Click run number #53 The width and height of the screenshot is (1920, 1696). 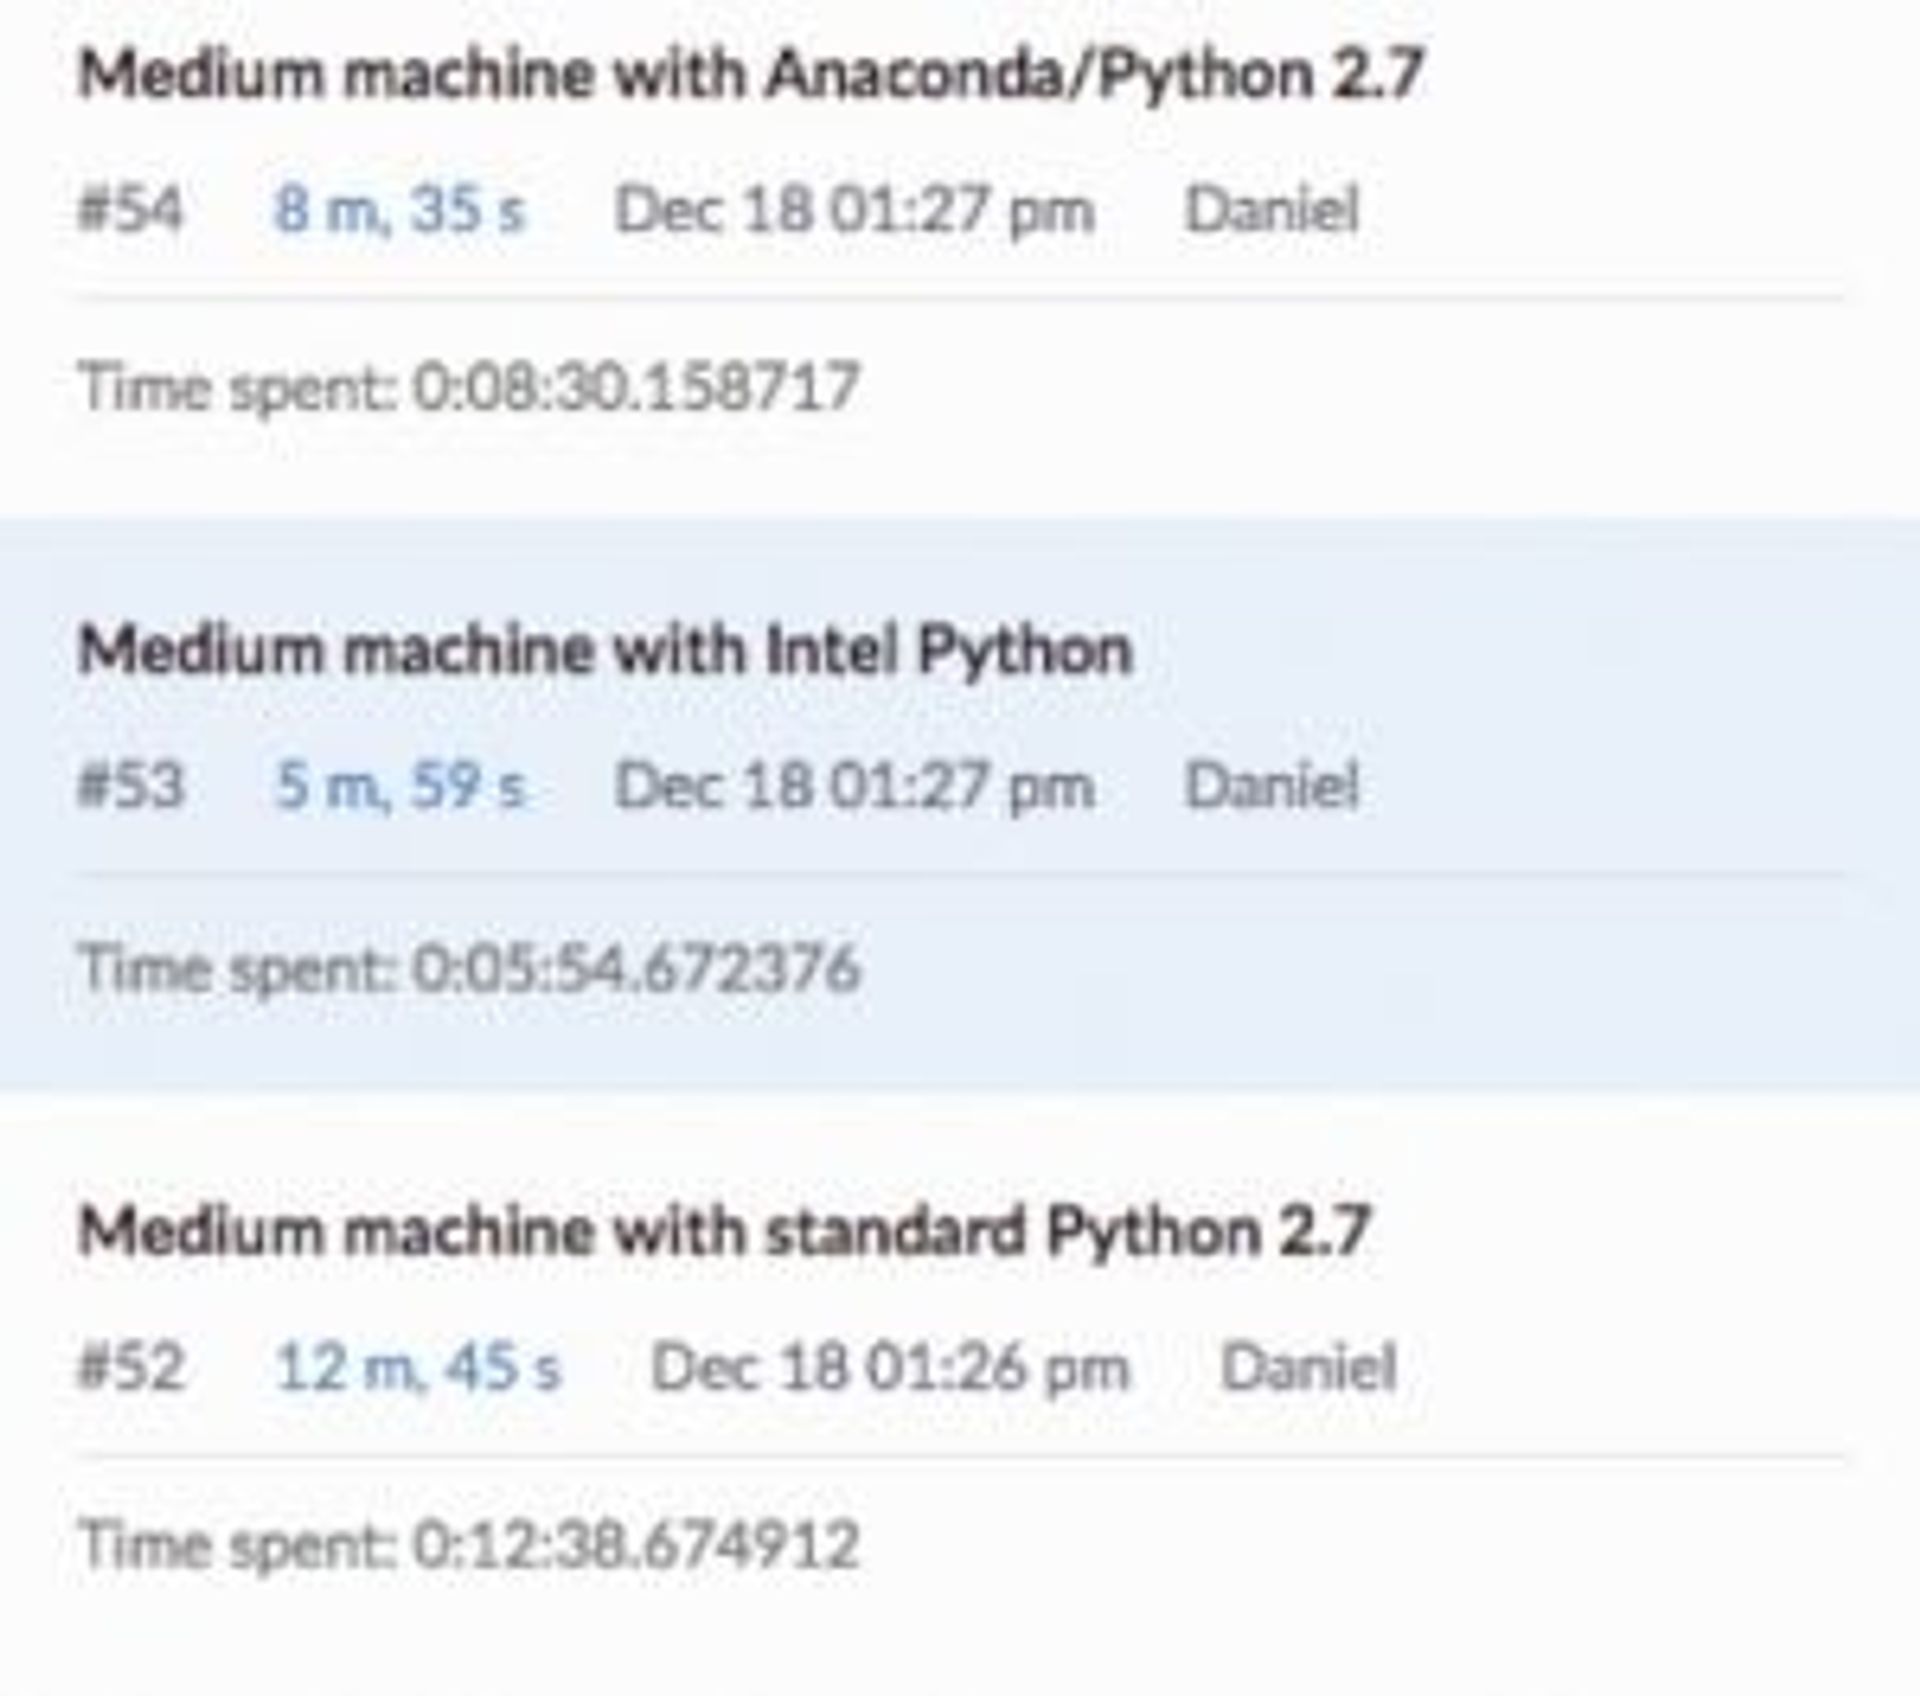[131, 785]
